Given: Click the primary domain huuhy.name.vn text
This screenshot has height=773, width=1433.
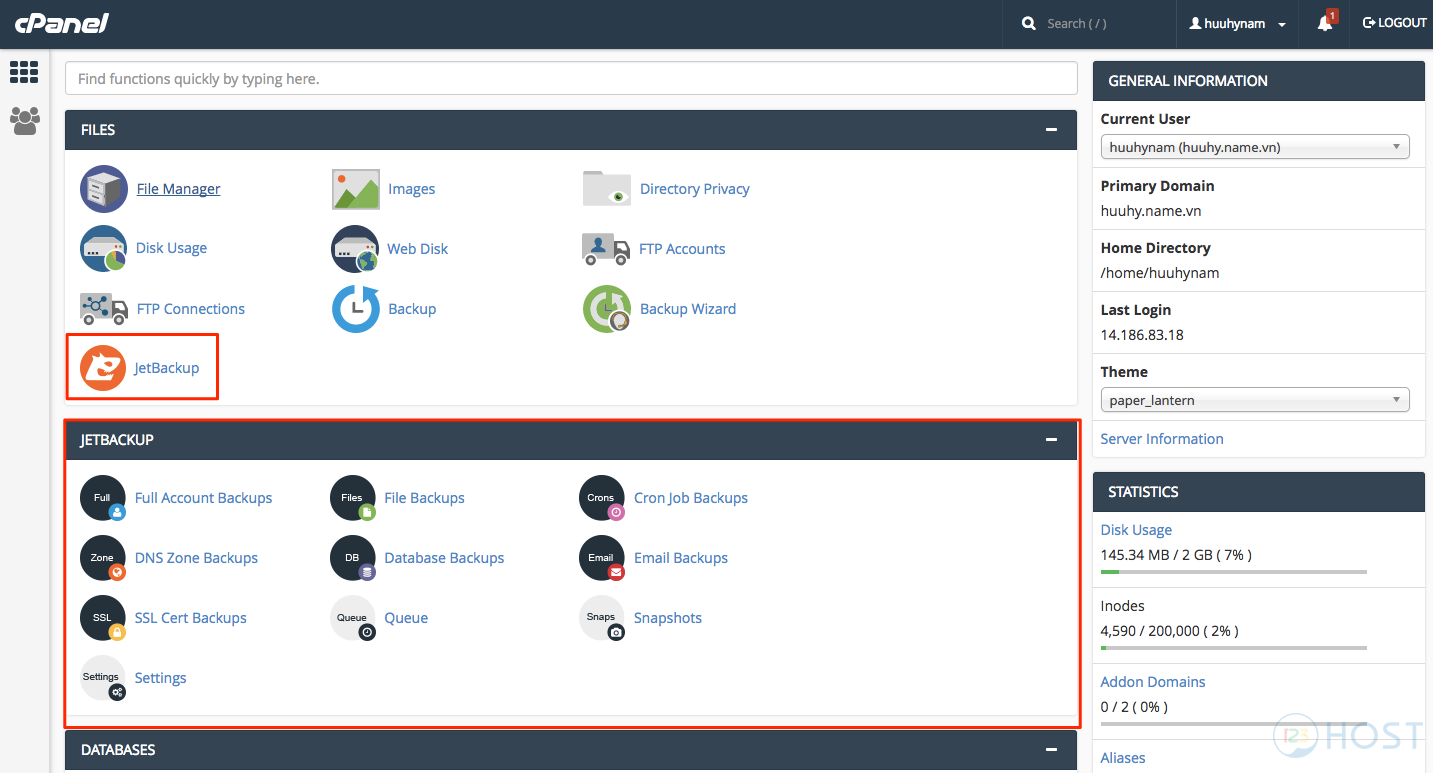Looking at the screenshot, I should [x=1151, y=211].
